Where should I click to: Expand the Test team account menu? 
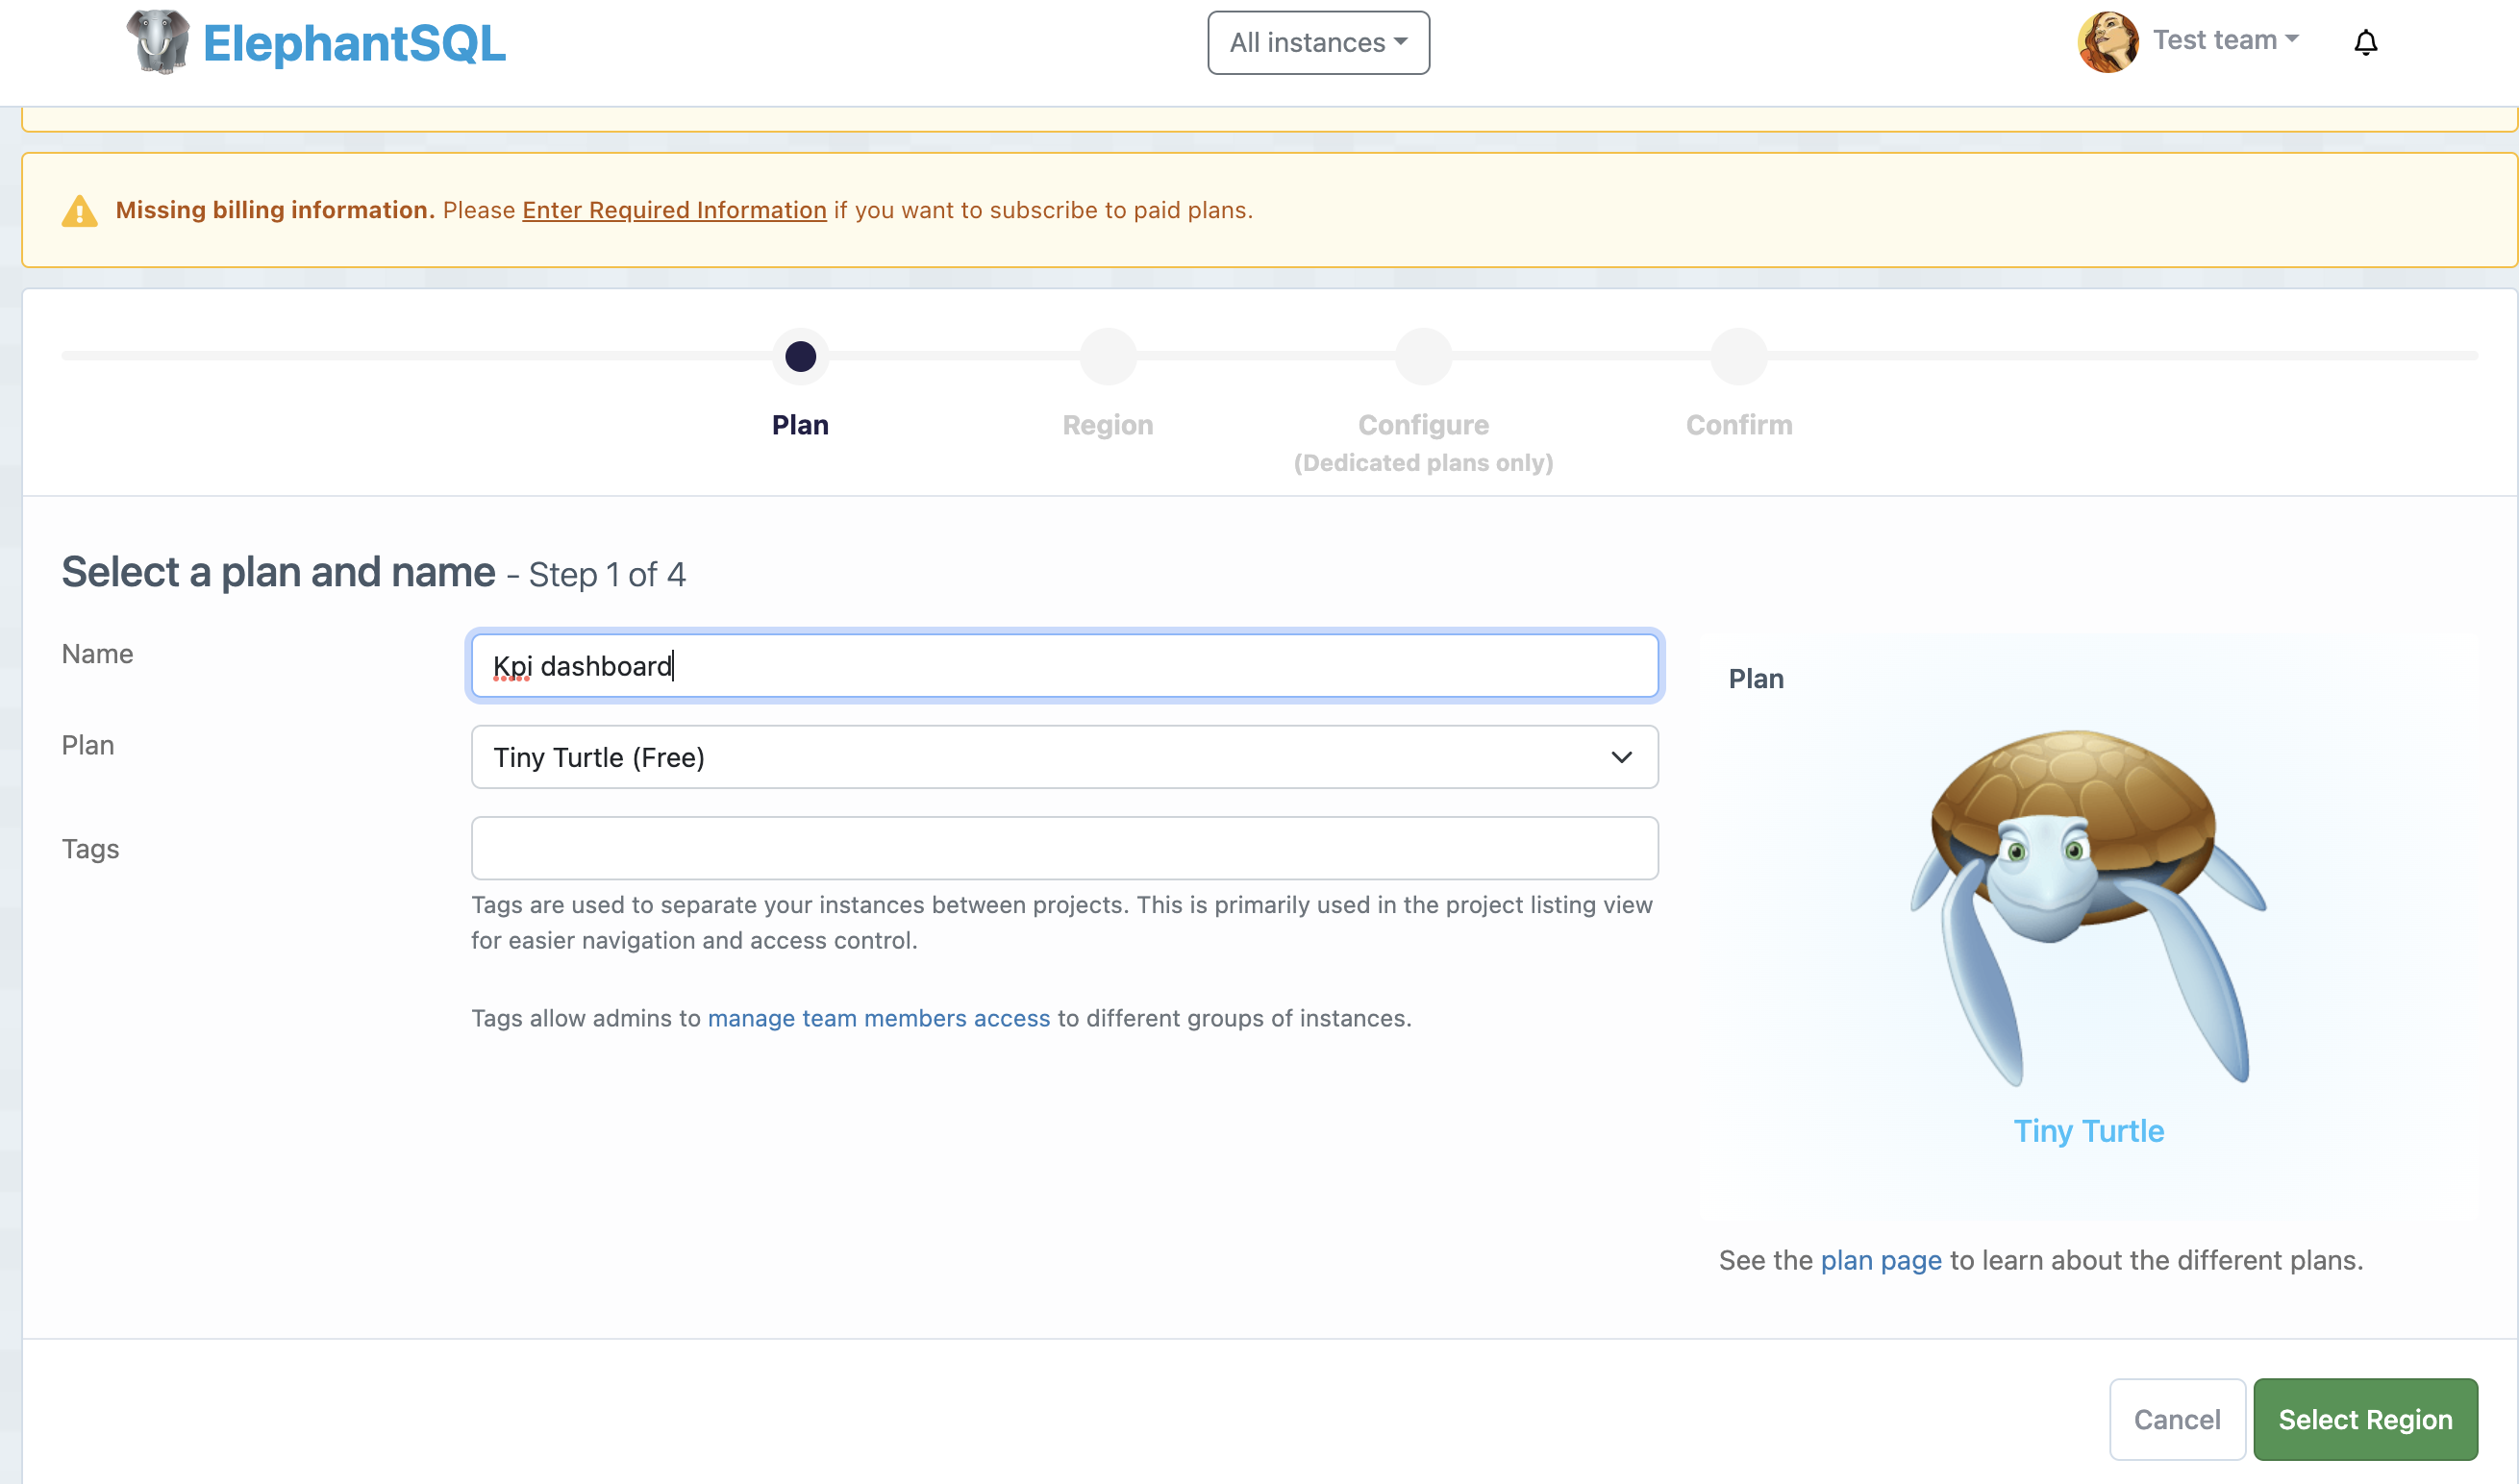[x=2225, y=40]
